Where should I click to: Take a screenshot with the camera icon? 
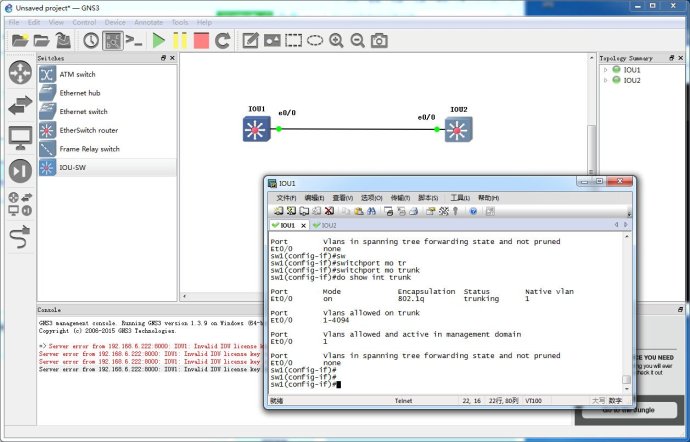pos(379,41)
